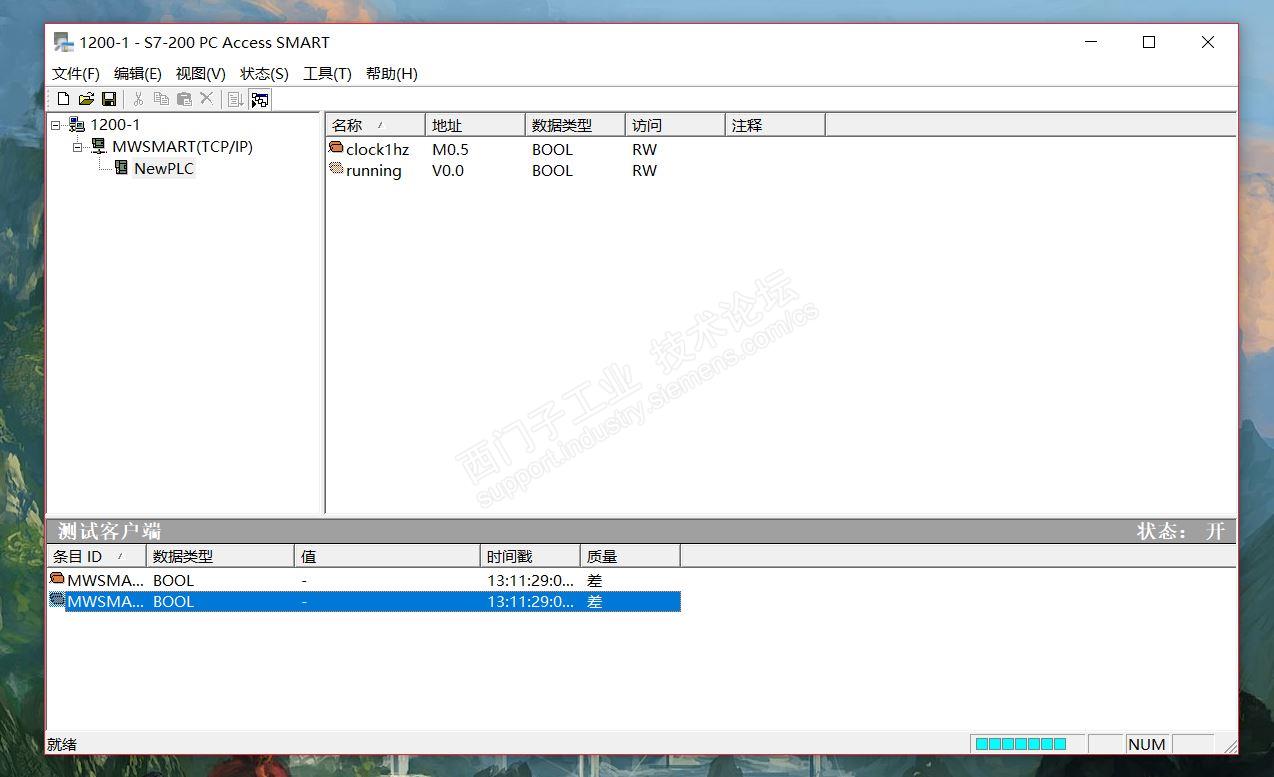Image resolution: width=1274 pixels, height=777 pixels.
Task: Click the Paste clipboard toolbar icon
Action: (x=184, y=99)
